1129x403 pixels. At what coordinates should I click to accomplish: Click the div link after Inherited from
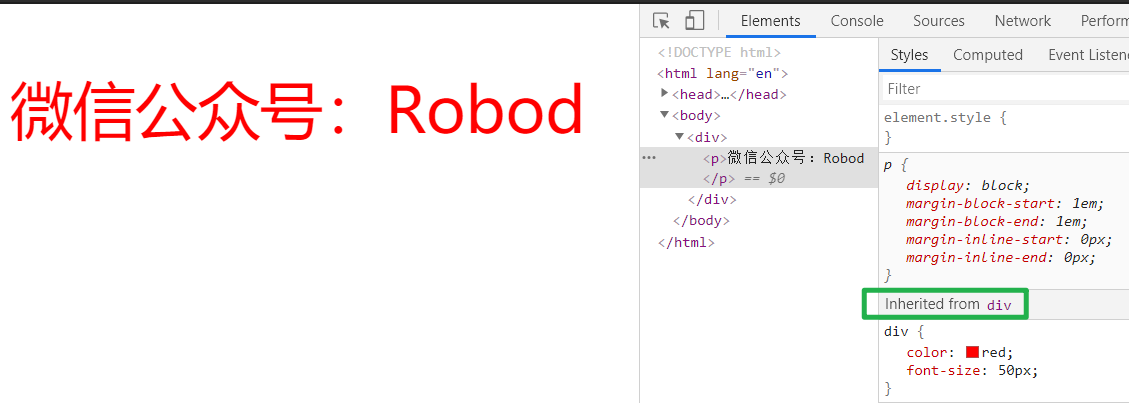(999, 305)
